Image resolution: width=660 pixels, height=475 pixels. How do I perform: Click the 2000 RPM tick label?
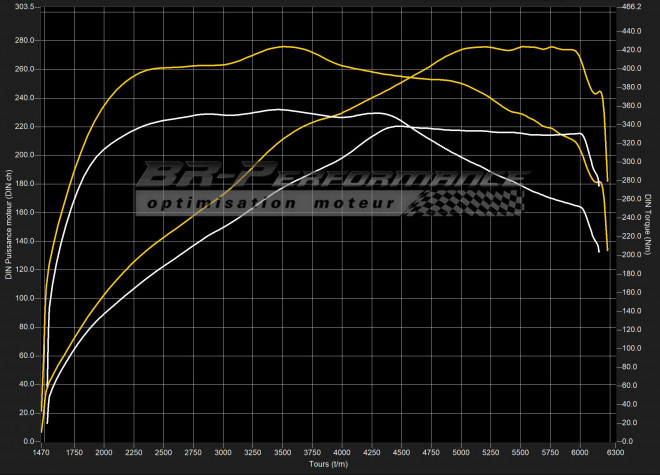click(x=105, y=453)
